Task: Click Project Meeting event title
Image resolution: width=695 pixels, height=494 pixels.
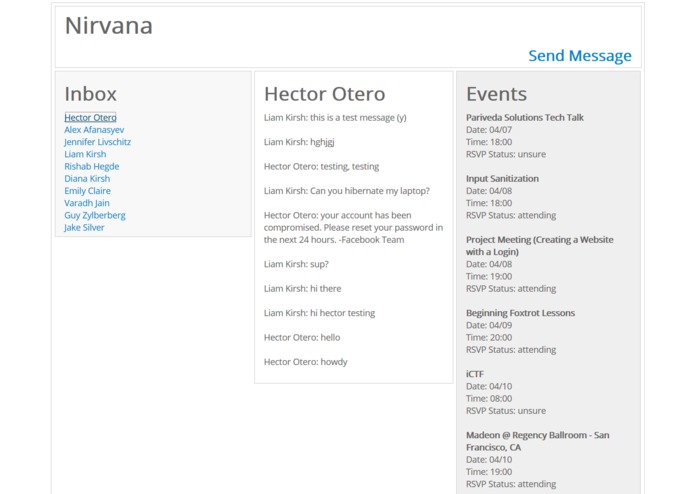Action: coord(540,246)
